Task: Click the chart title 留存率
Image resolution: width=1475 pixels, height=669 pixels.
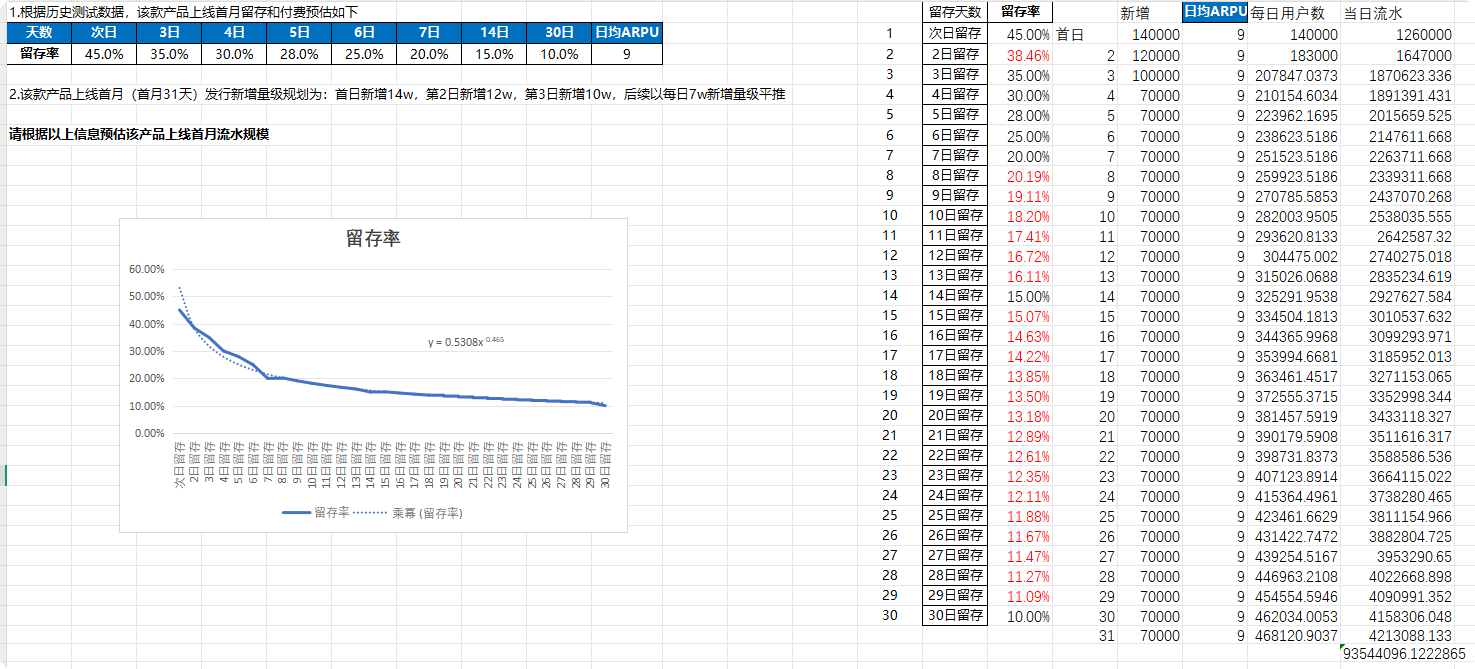Action: (373, 238)
